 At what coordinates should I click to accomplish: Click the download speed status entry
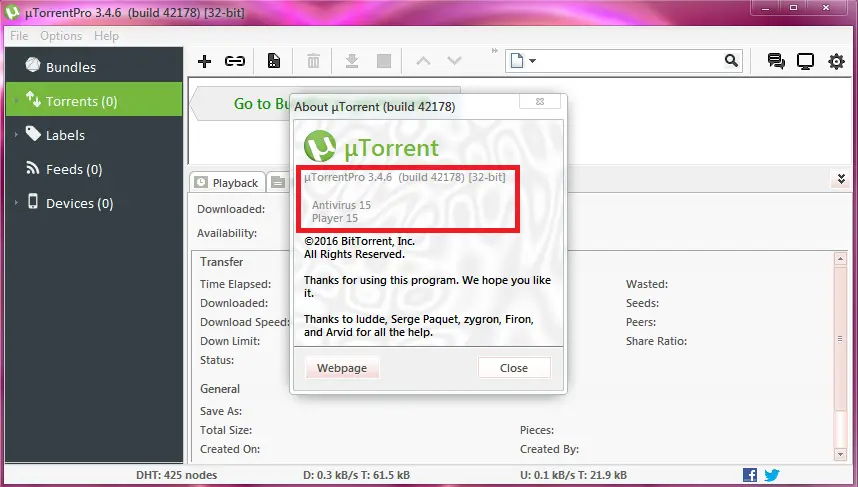click(356, 475)
